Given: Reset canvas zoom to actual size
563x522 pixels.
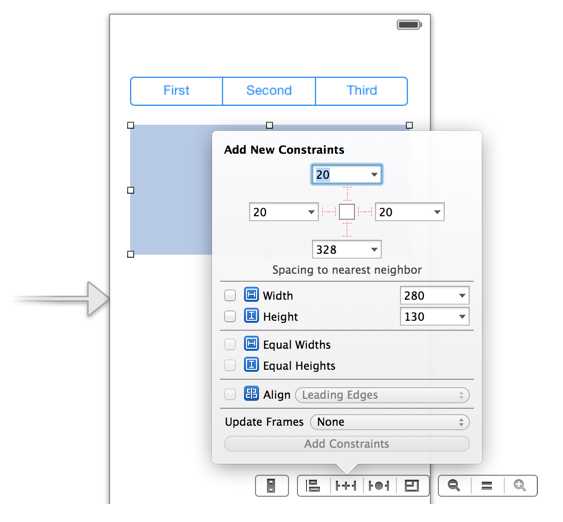Looking at the screenshot, I should point(487,486).
